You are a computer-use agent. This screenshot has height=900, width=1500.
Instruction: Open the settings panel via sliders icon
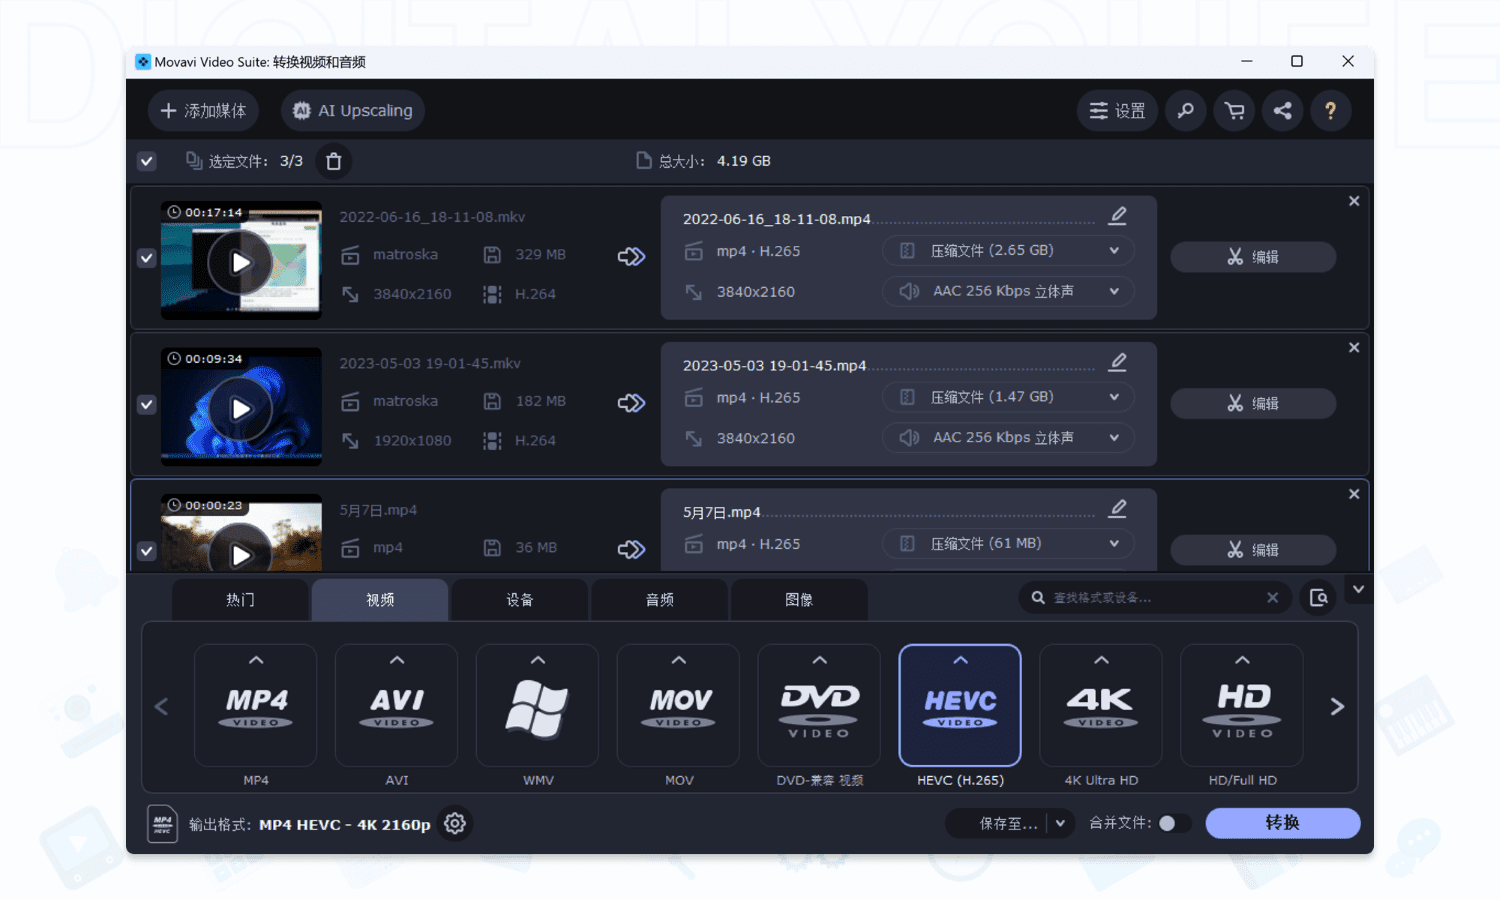pos(1117,110)
